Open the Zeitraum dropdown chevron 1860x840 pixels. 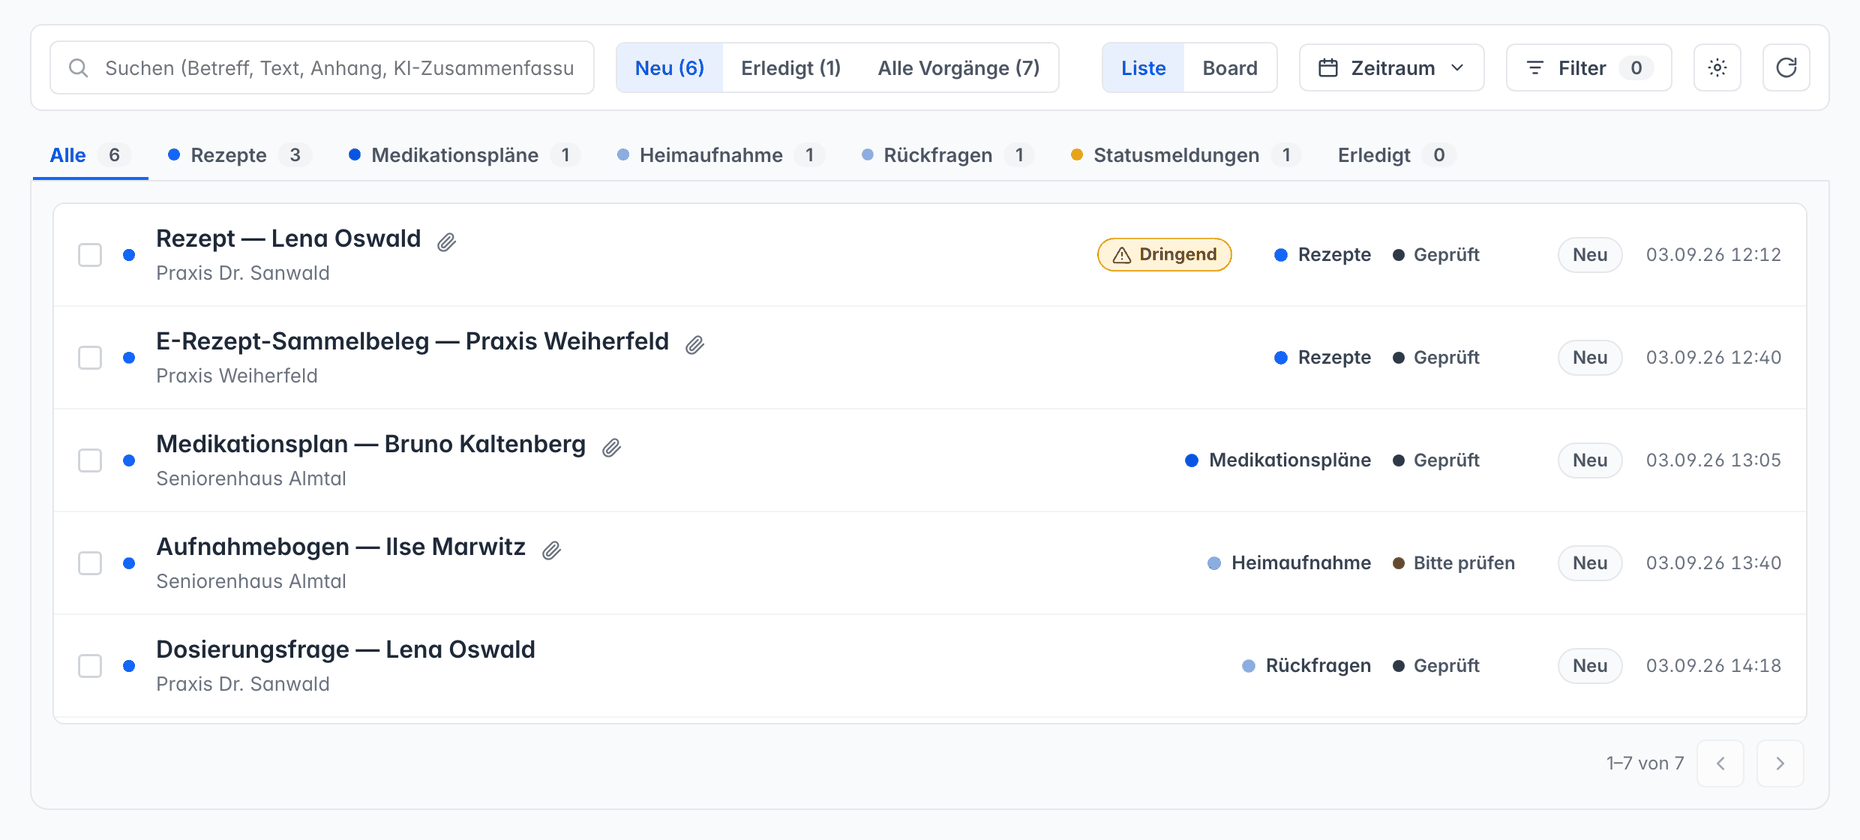click(x=1457, y=68)
